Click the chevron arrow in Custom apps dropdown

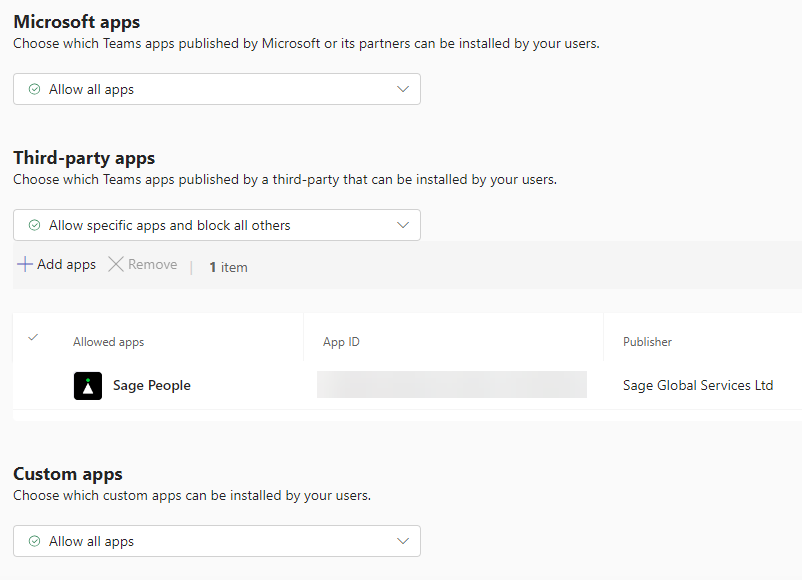tap(403, 542)
